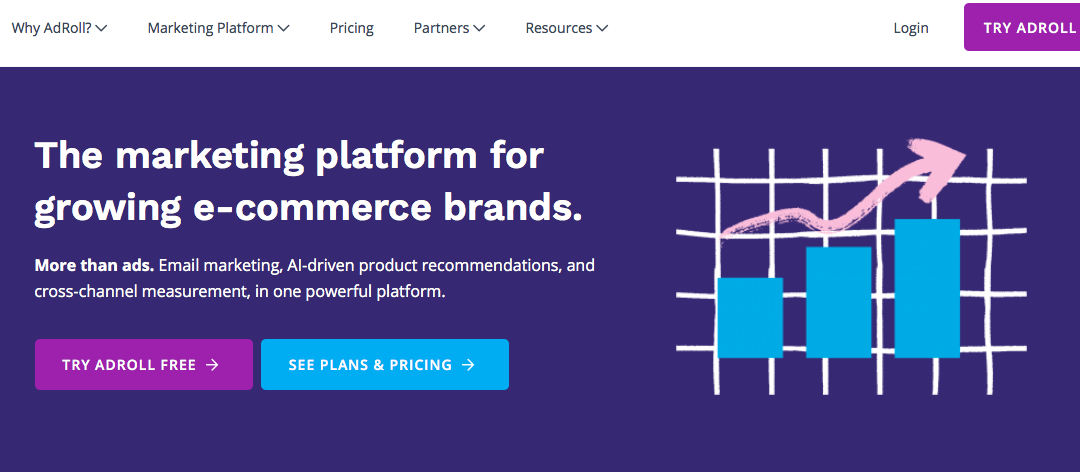Click the bold "More than ads." text

(94, 266)
